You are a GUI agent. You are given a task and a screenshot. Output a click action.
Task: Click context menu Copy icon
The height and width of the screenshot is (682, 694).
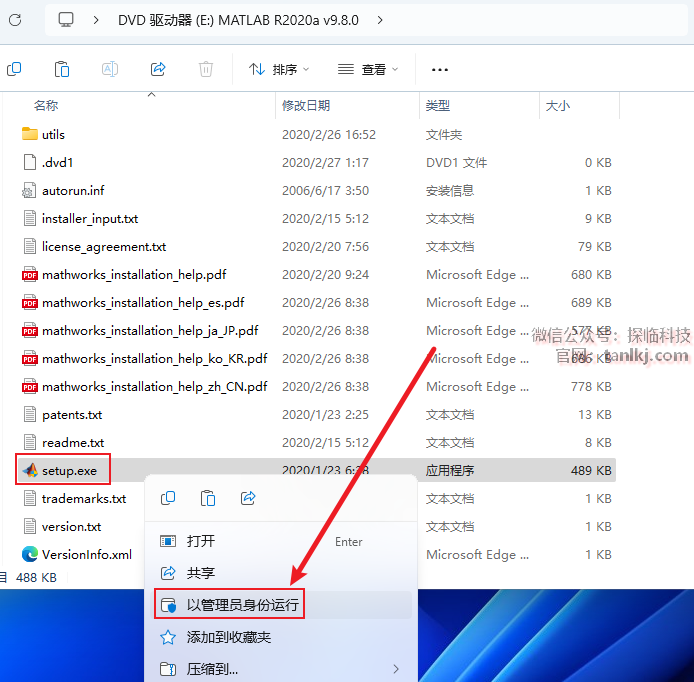coord(168,498)
